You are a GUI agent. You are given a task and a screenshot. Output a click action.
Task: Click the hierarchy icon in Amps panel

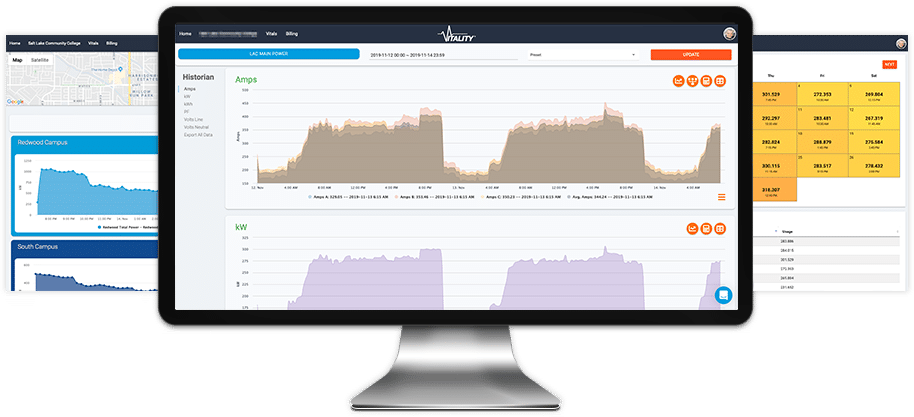(692, 81)
